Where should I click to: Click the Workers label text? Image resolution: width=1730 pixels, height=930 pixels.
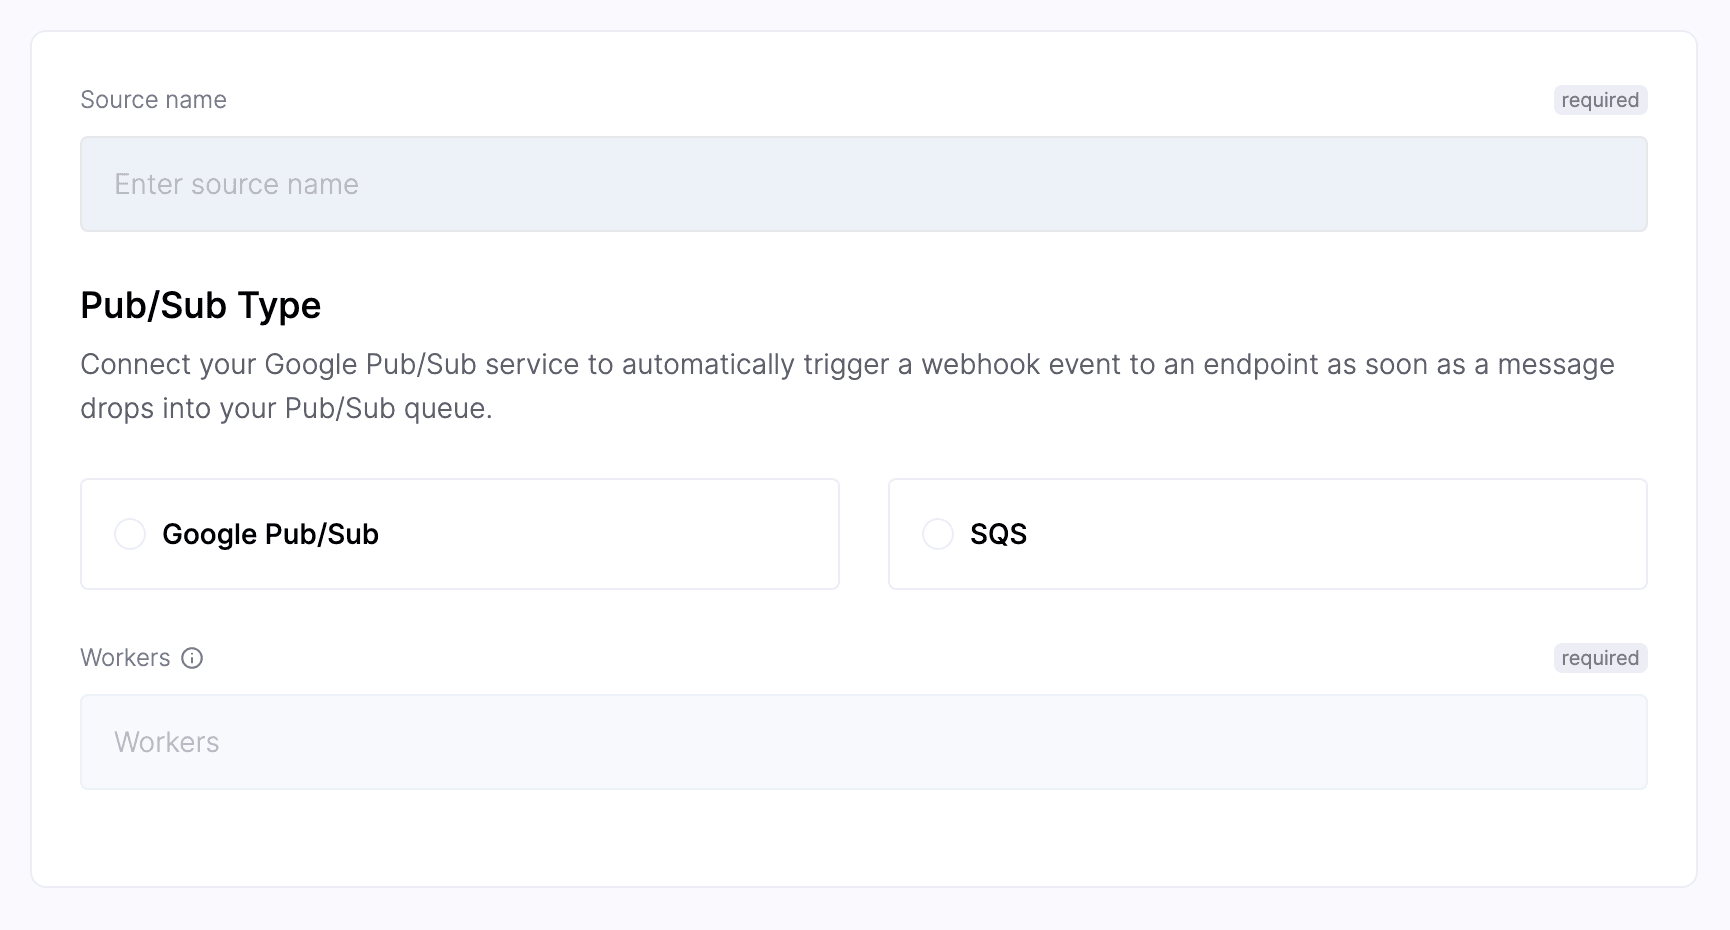point(124,657)
